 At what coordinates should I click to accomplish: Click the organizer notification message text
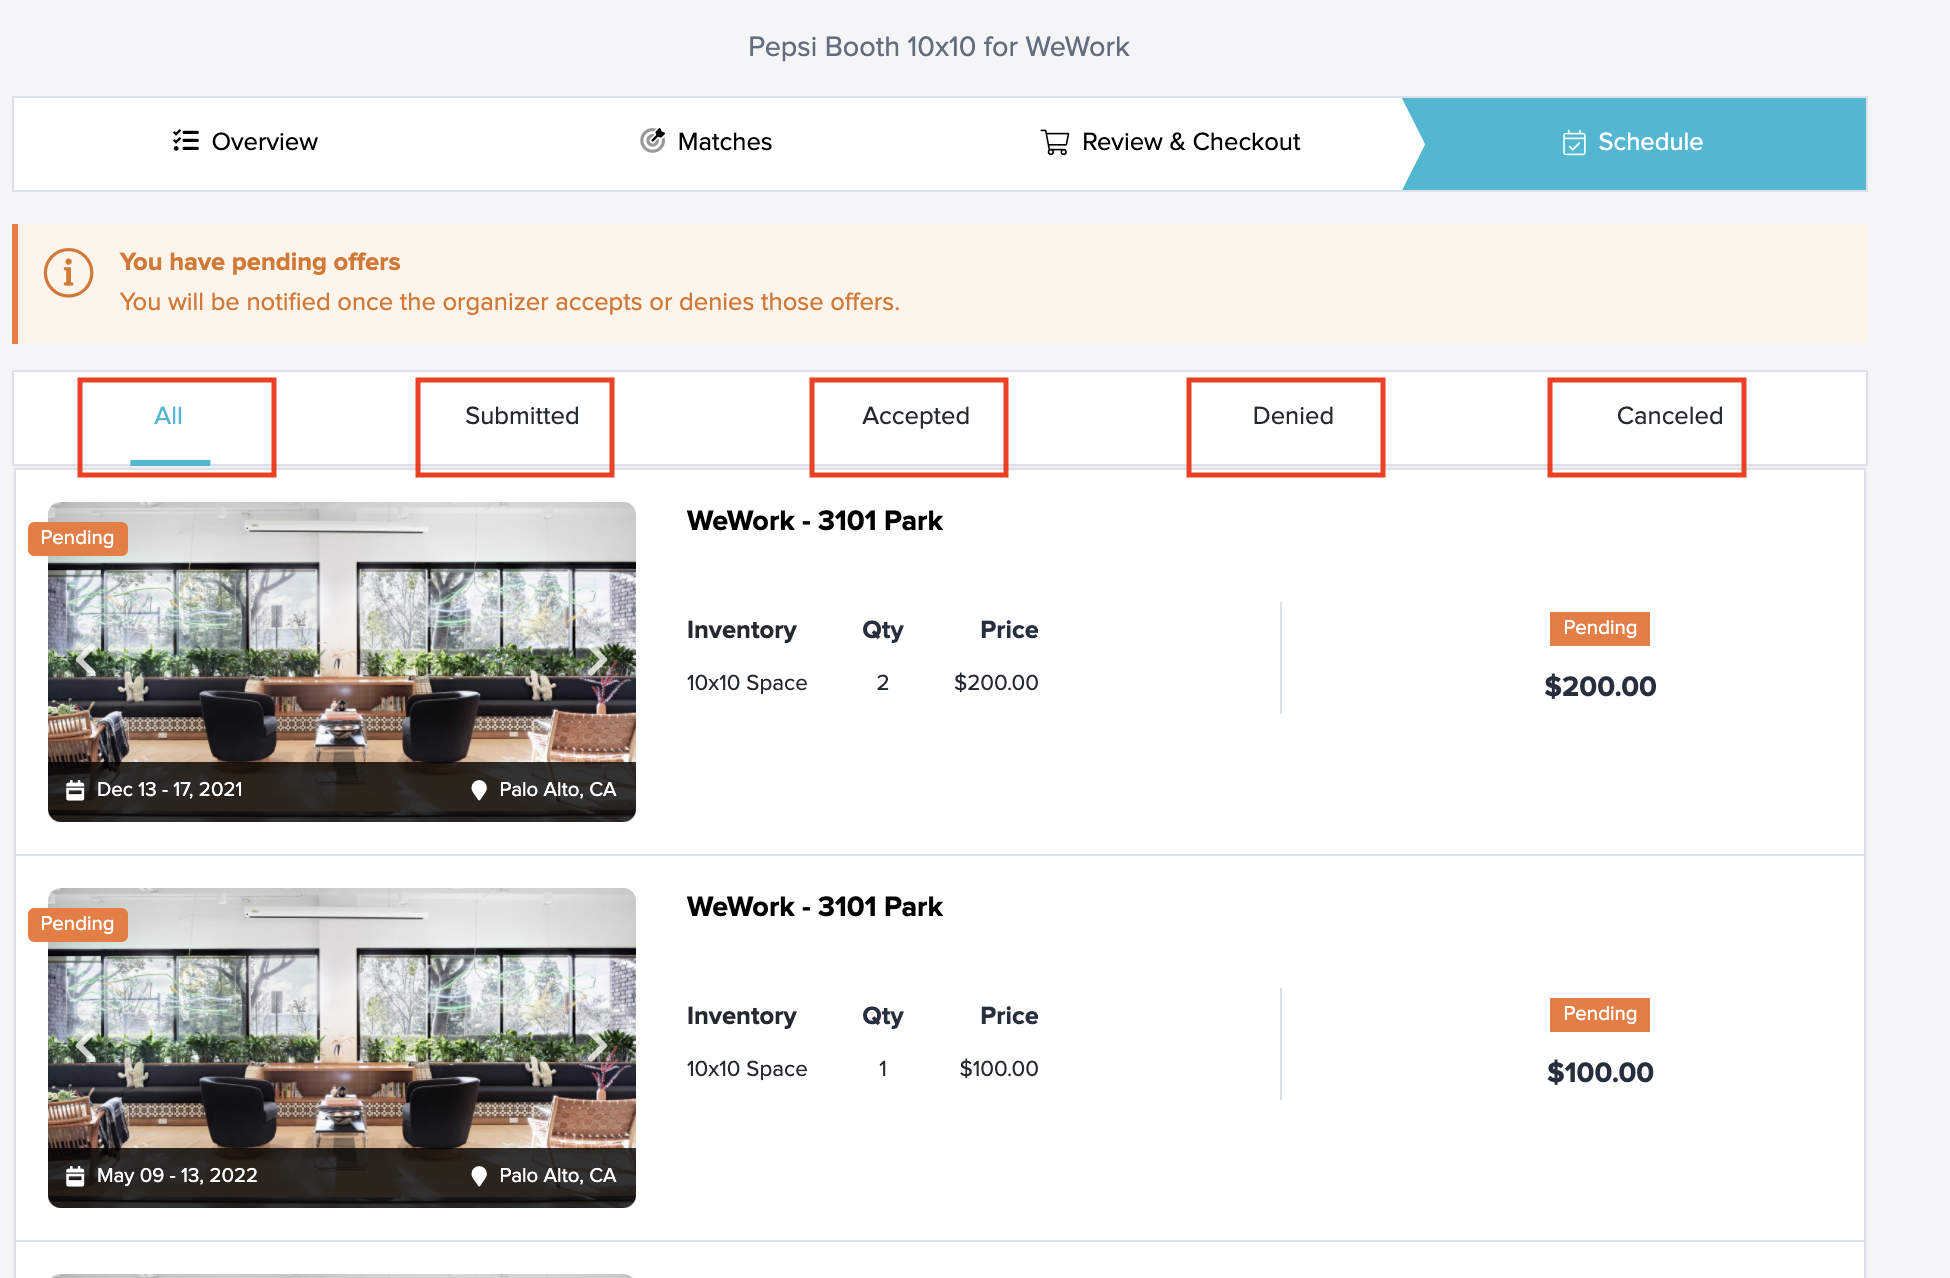510,302
